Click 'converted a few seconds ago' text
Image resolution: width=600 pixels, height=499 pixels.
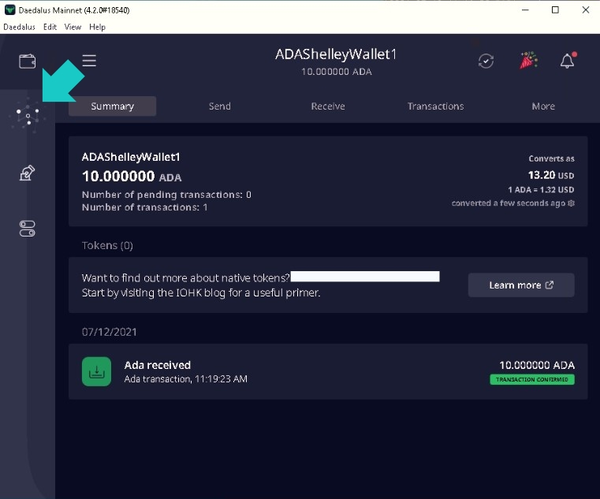508,203
